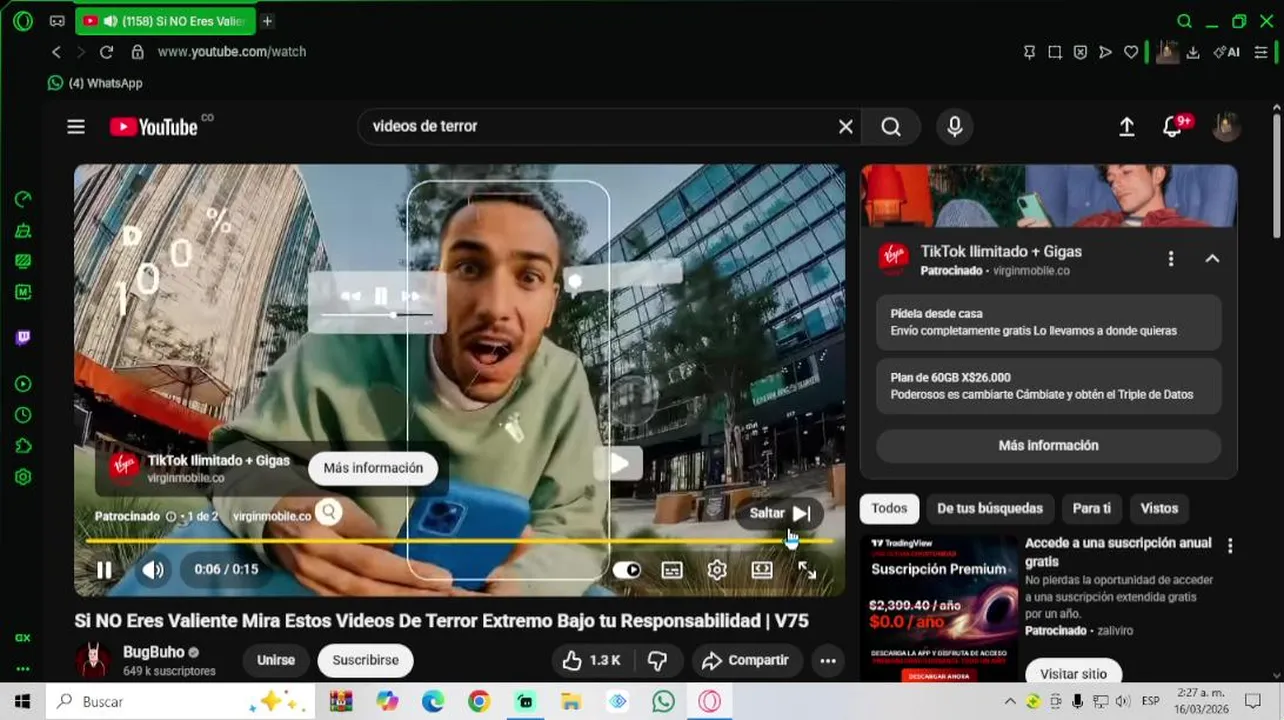Open the account avatar menu

coord(1226,127)
